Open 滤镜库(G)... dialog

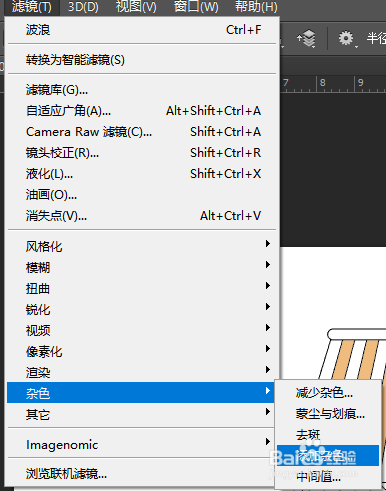142,90
